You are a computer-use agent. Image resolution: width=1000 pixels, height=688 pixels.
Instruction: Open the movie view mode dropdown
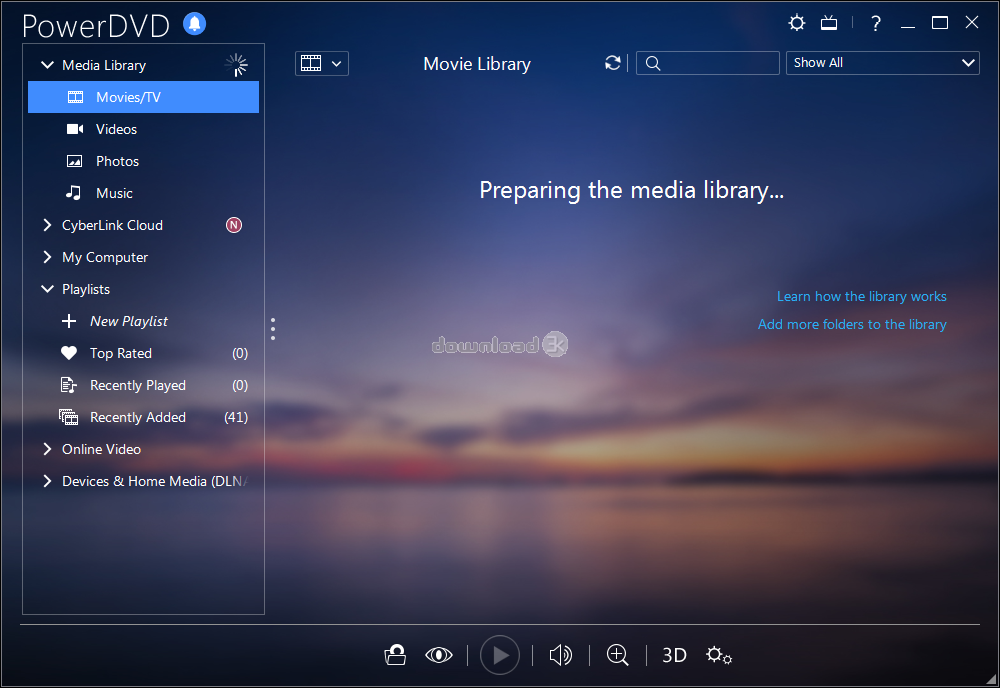point(322,63)
